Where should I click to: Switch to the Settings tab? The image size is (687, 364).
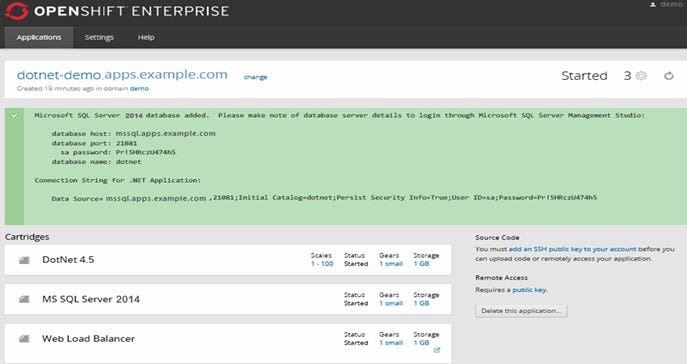click(x=99, y=37)
